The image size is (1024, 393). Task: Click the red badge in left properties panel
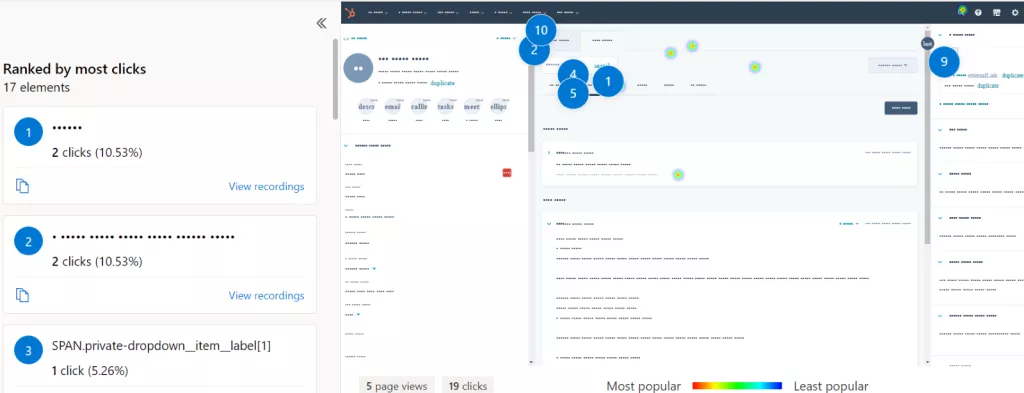click(x=507, y=172)
